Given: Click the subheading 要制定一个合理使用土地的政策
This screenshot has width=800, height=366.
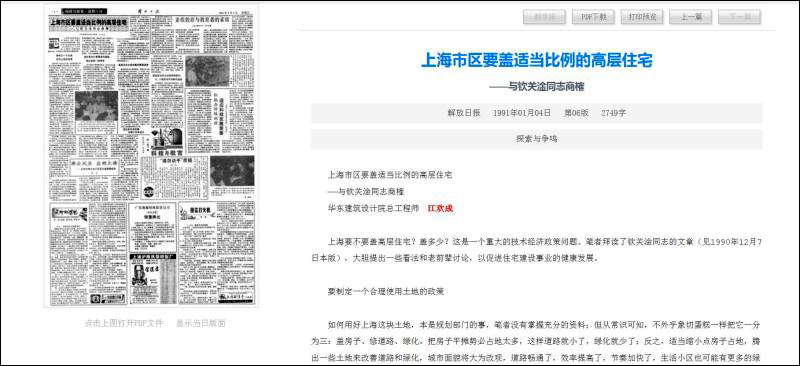Looking at the screenshot, I should tap(386, 292).
